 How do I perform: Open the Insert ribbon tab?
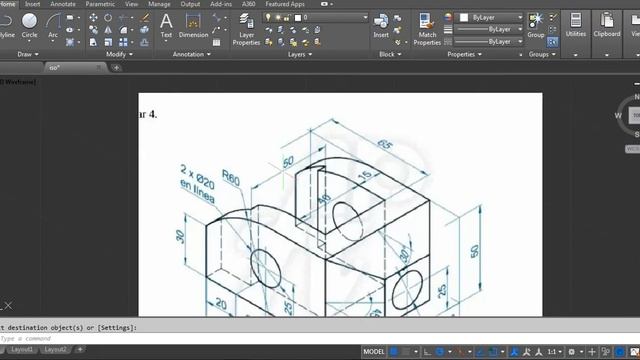33,4
